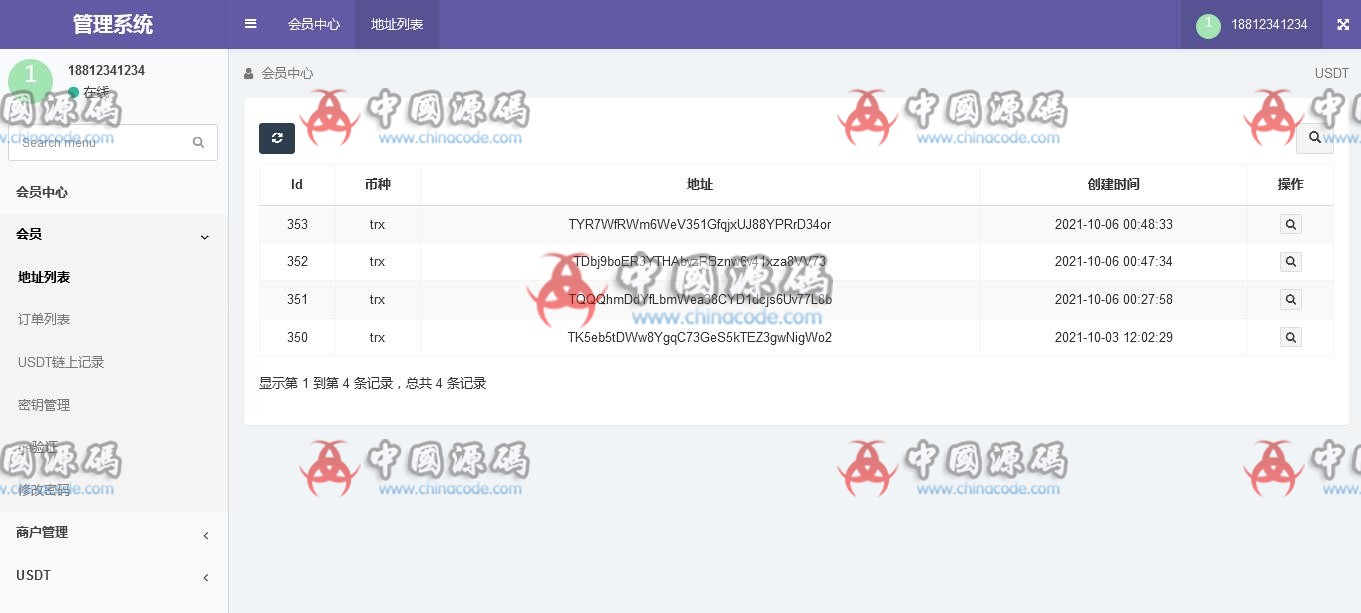Click the user avatar in top header
This screenshot has width=1361, height=613.
tap(1208, 26)
